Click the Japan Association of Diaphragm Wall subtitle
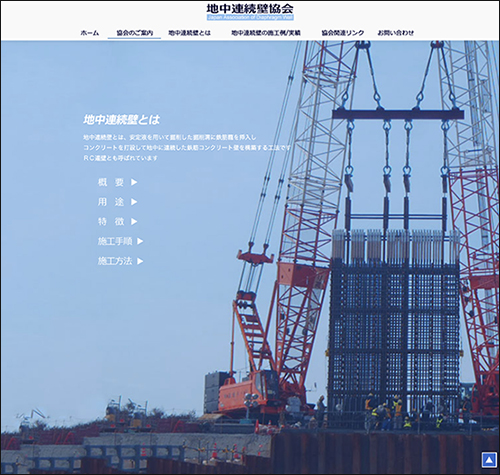Screen dimensions: 500x475 (250, 17)
